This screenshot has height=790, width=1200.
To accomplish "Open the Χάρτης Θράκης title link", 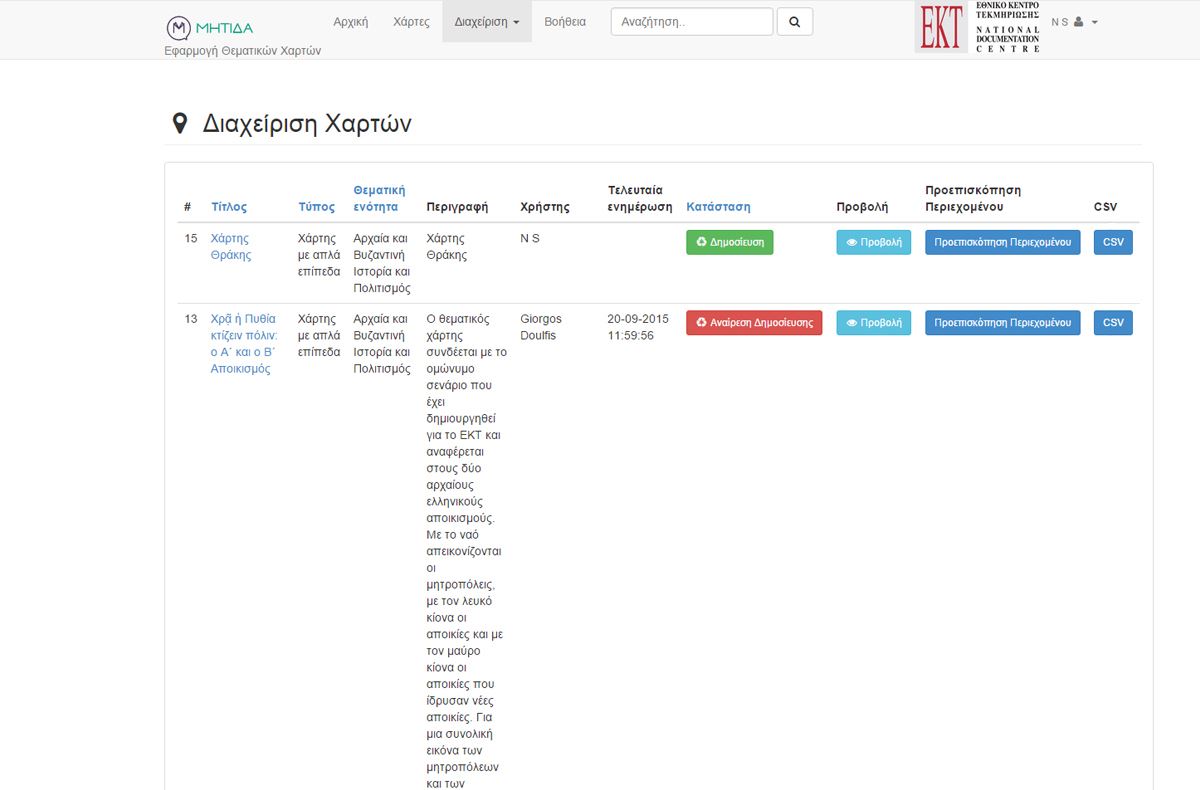I will coord(230,246).
